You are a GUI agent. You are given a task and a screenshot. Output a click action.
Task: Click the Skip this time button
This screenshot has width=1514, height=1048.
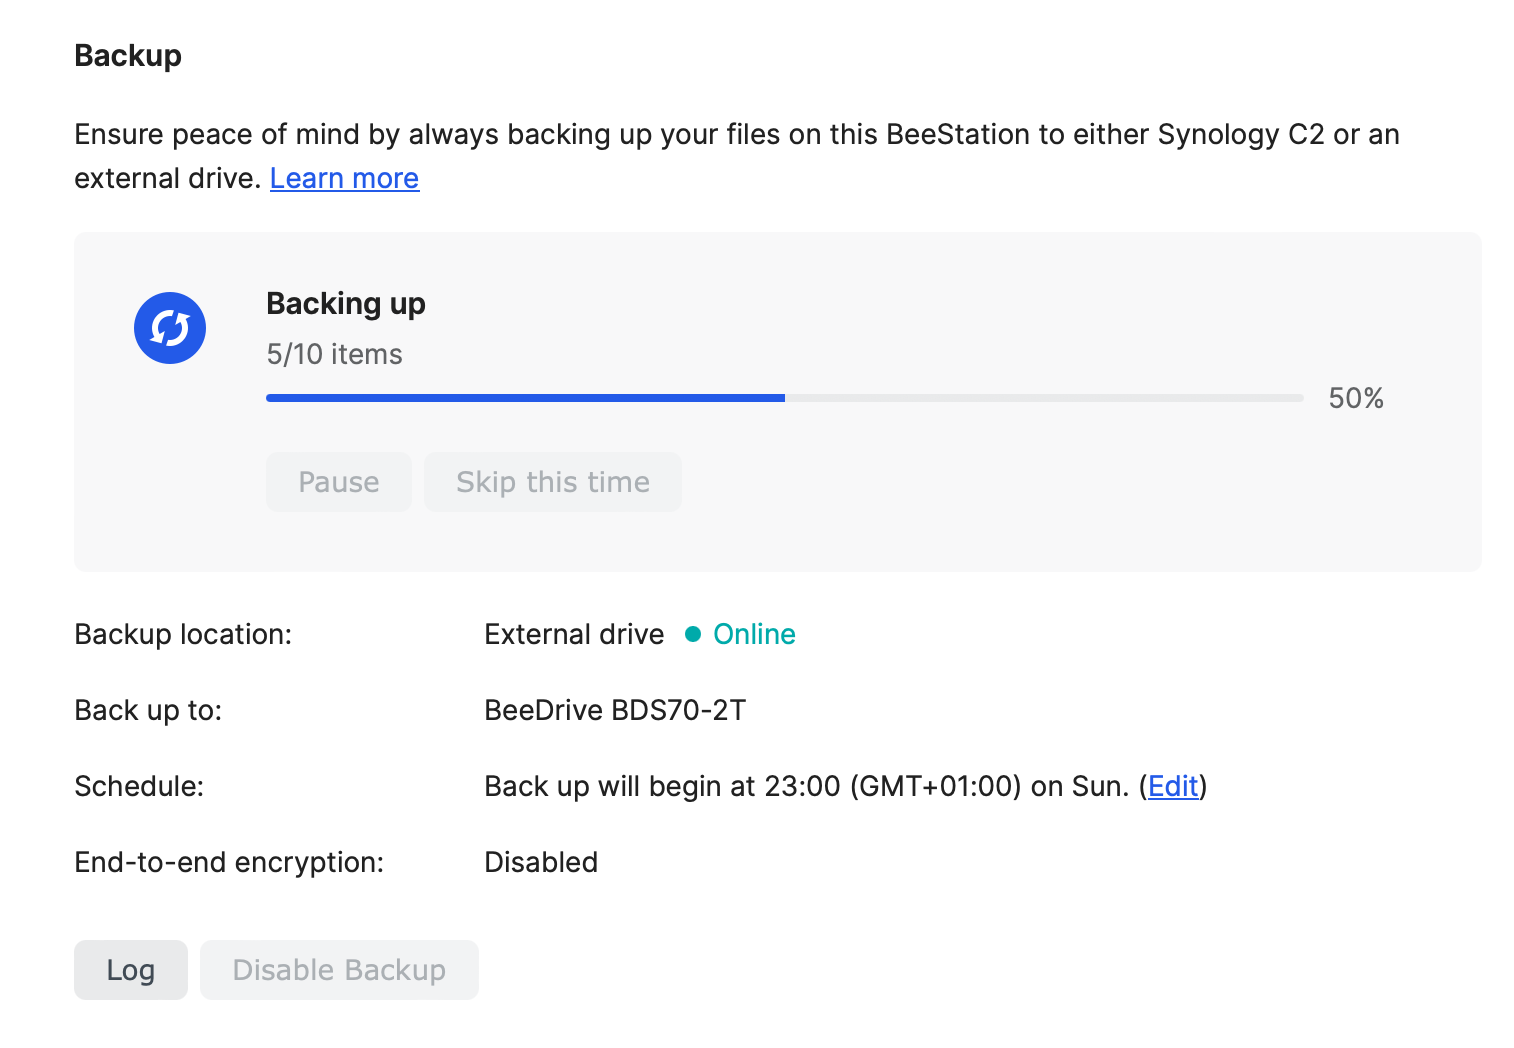pyautogui.click(x=553, y=482)
